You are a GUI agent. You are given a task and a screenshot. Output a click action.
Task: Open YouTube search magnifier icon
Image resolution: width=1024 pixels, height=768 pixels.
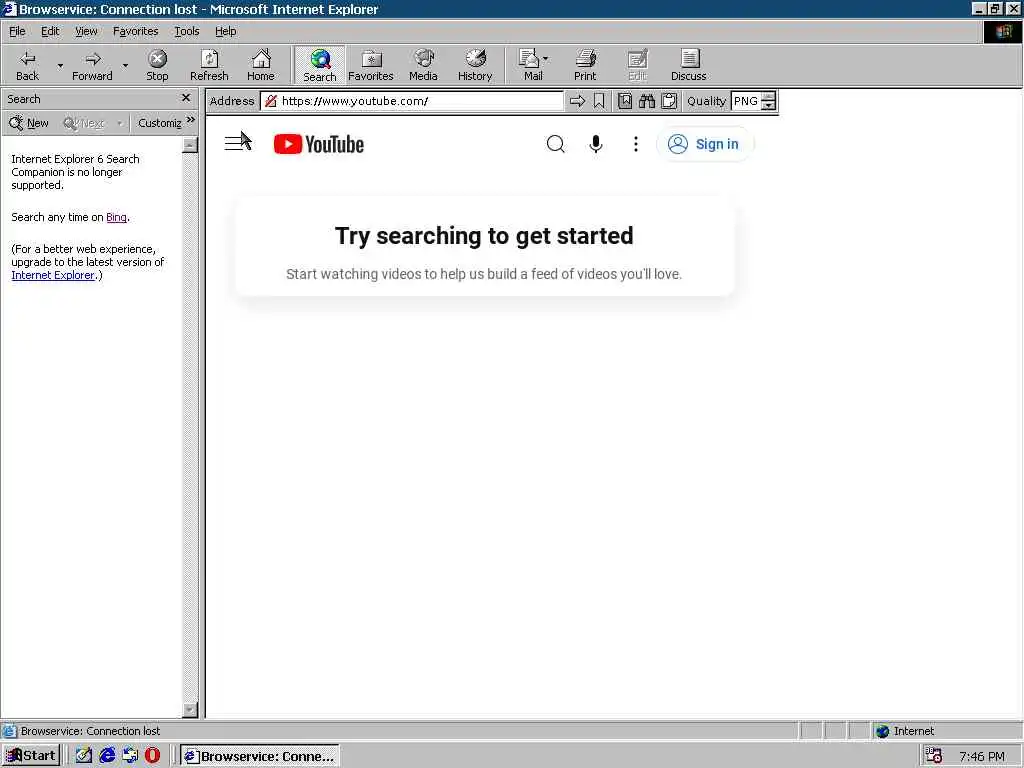tap(555, 144)
